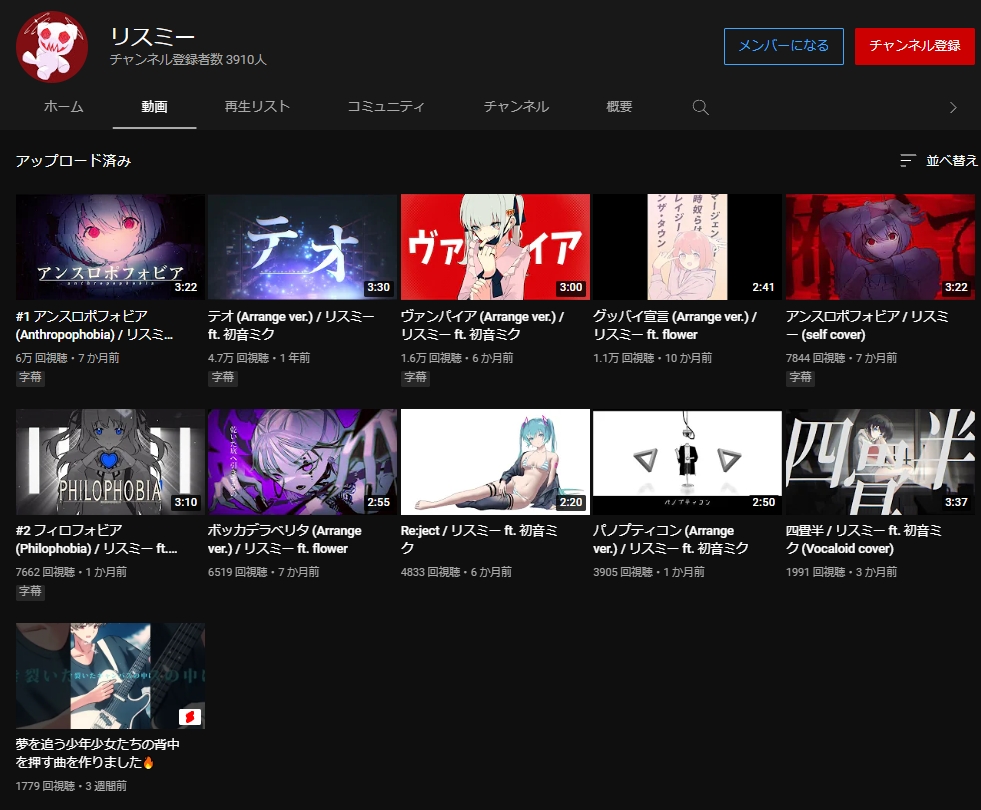Click view info 1991 回視聴・3 か月前
This screenshot has width=981, height=810.
coord(841,572)
